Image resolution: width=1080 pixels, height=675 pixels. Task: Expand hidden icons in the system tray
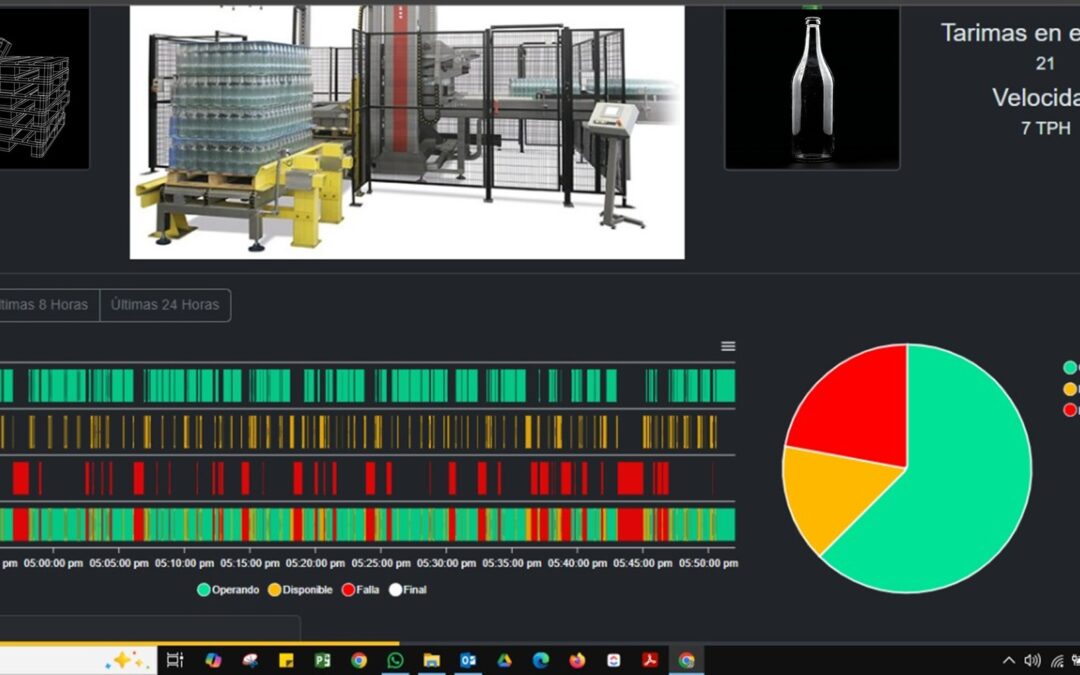click(x=1008, y=660)
